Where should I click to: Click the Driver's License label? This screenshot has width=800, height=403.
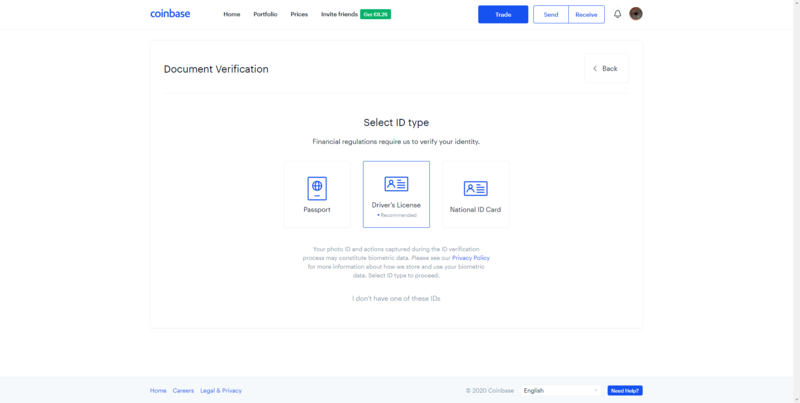tap(396, 205)
